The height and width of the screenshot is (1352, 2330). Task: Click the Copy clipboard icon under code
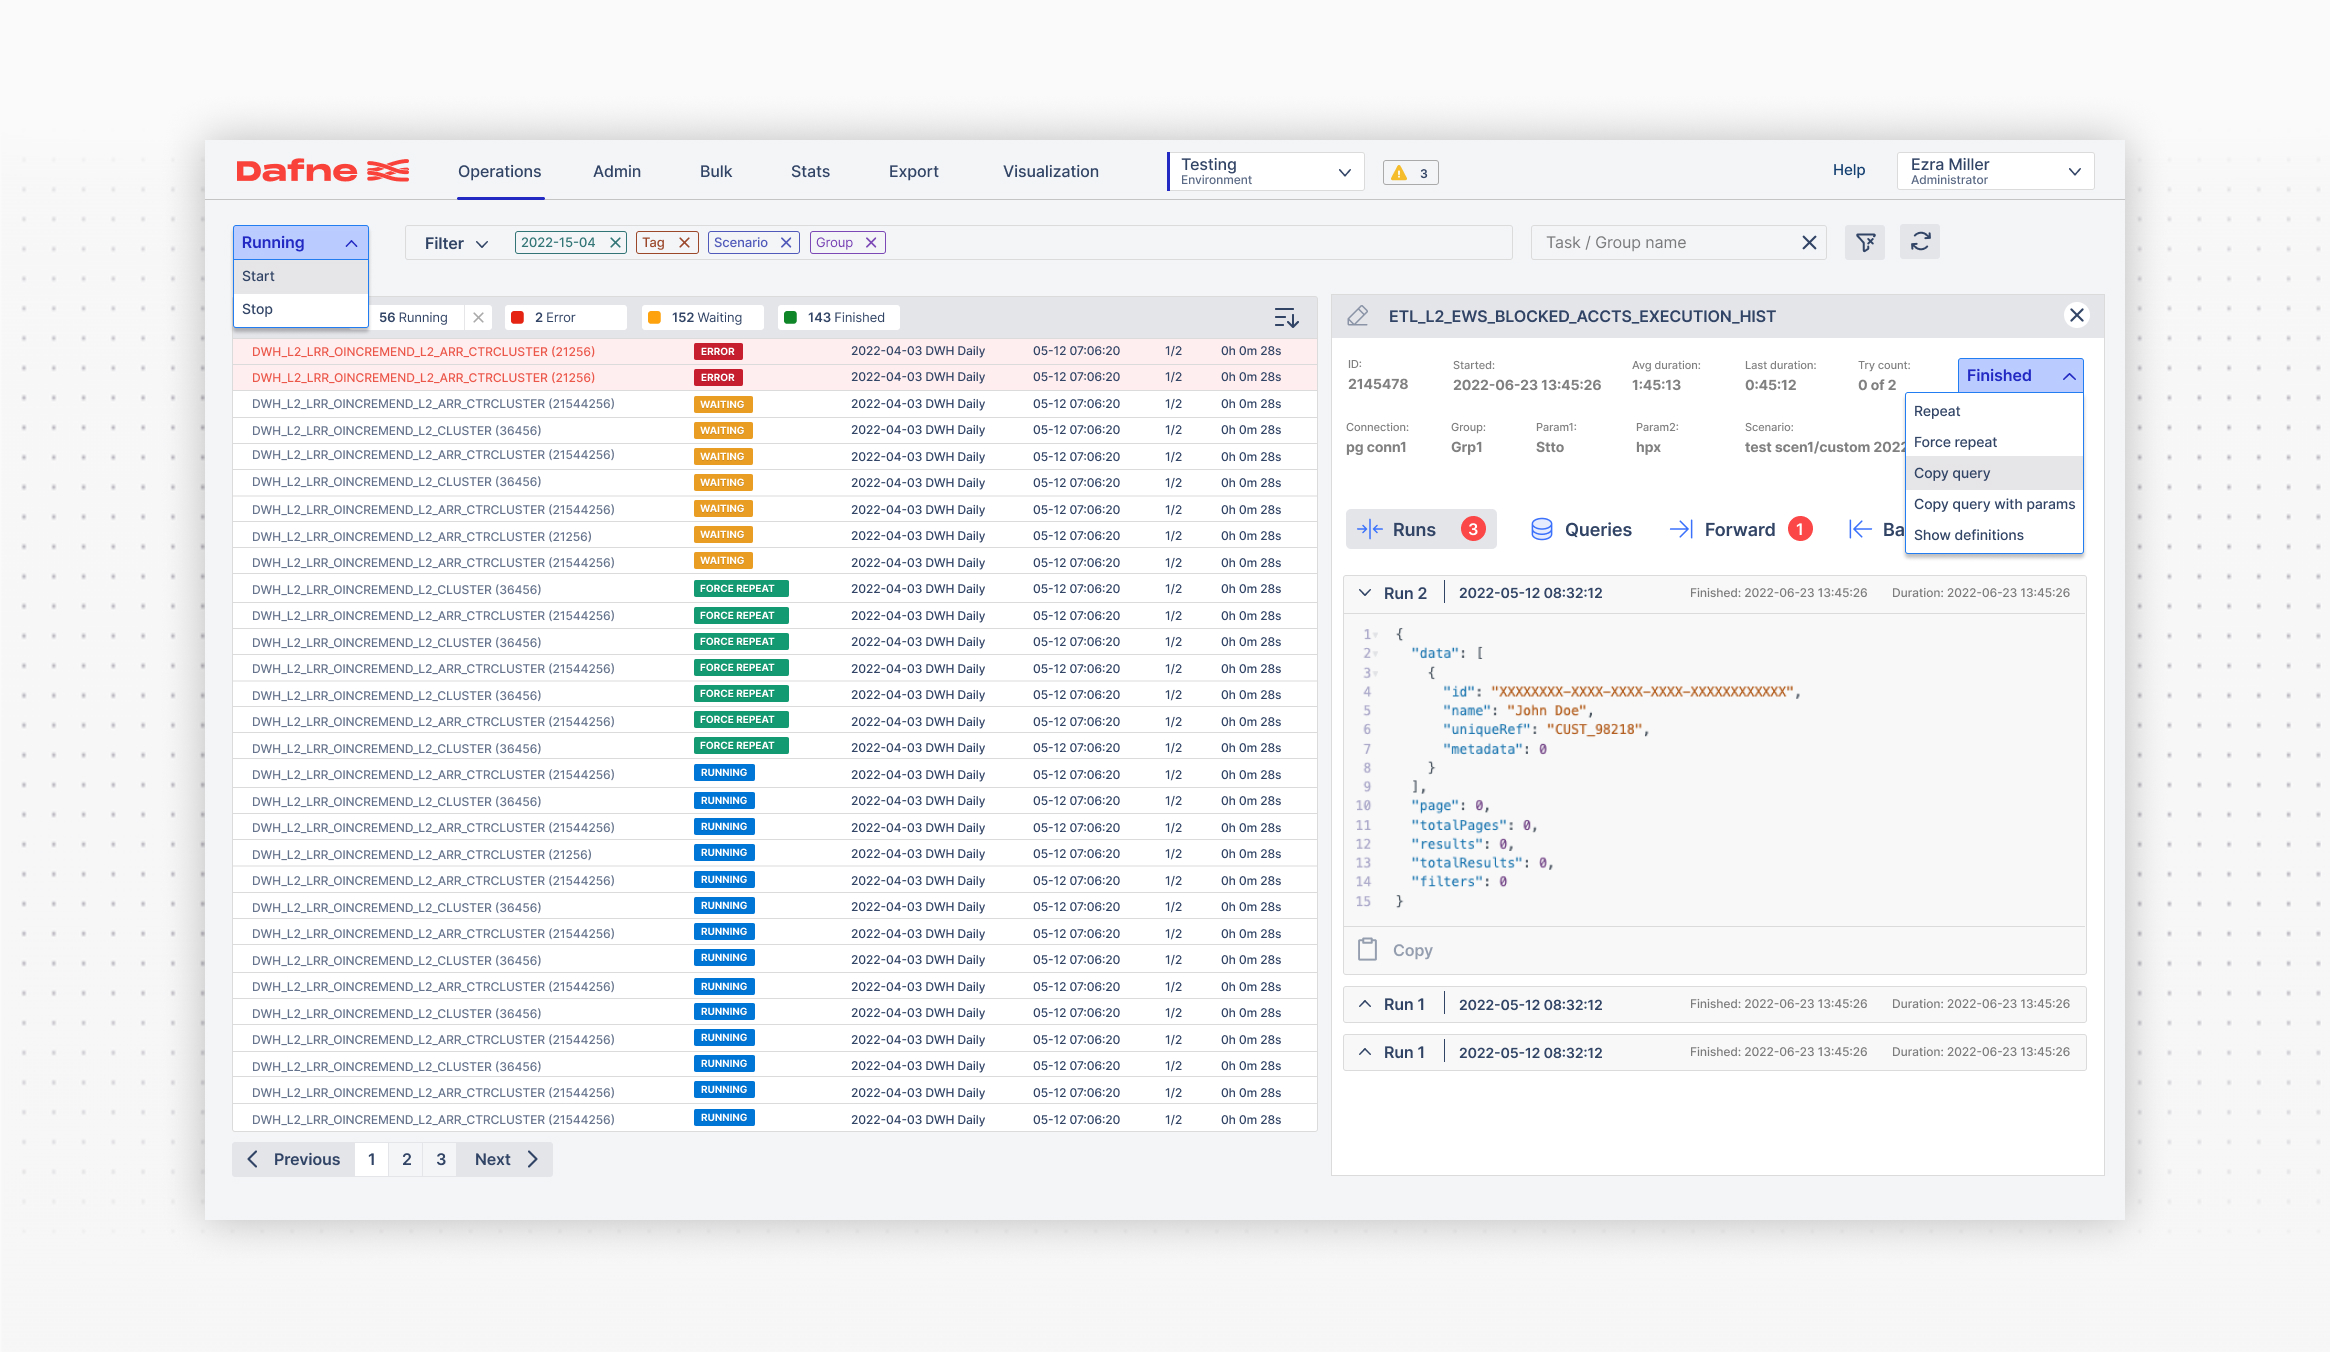click(1367, 949)
